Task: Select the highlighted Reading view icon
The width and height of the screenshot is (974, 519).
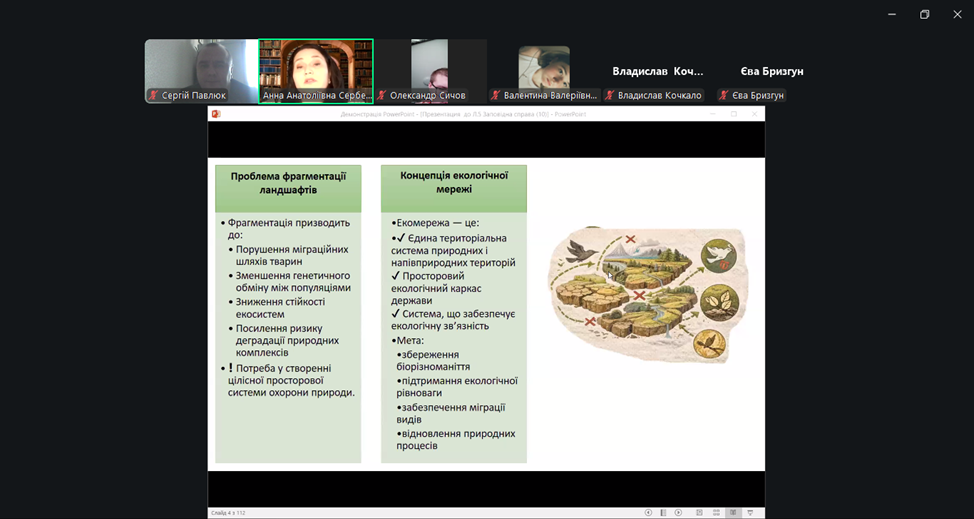Action: tap(734, 513)
